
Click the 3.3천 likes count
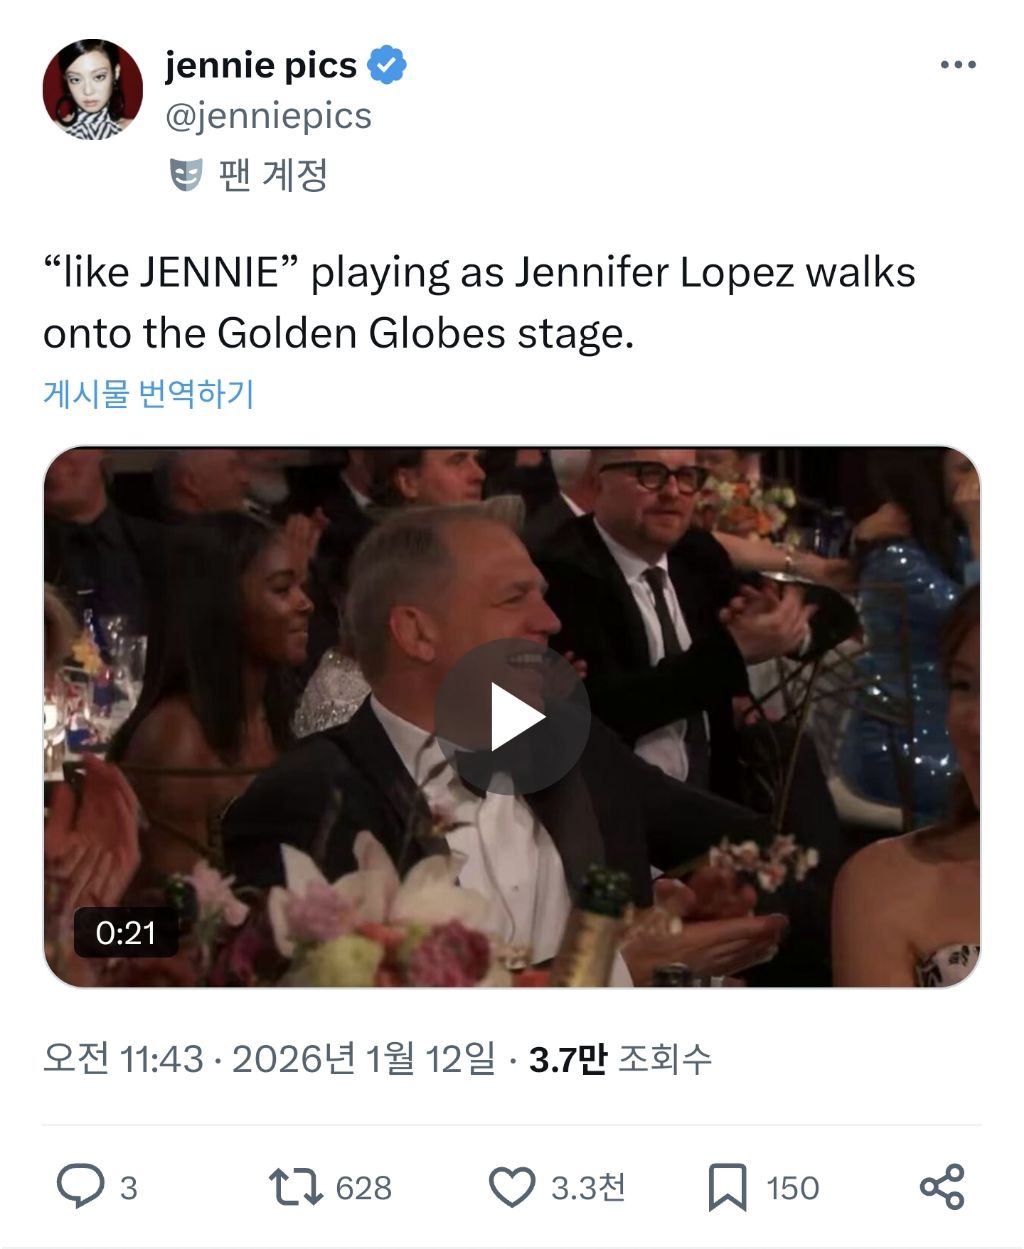coord(588,1188)
